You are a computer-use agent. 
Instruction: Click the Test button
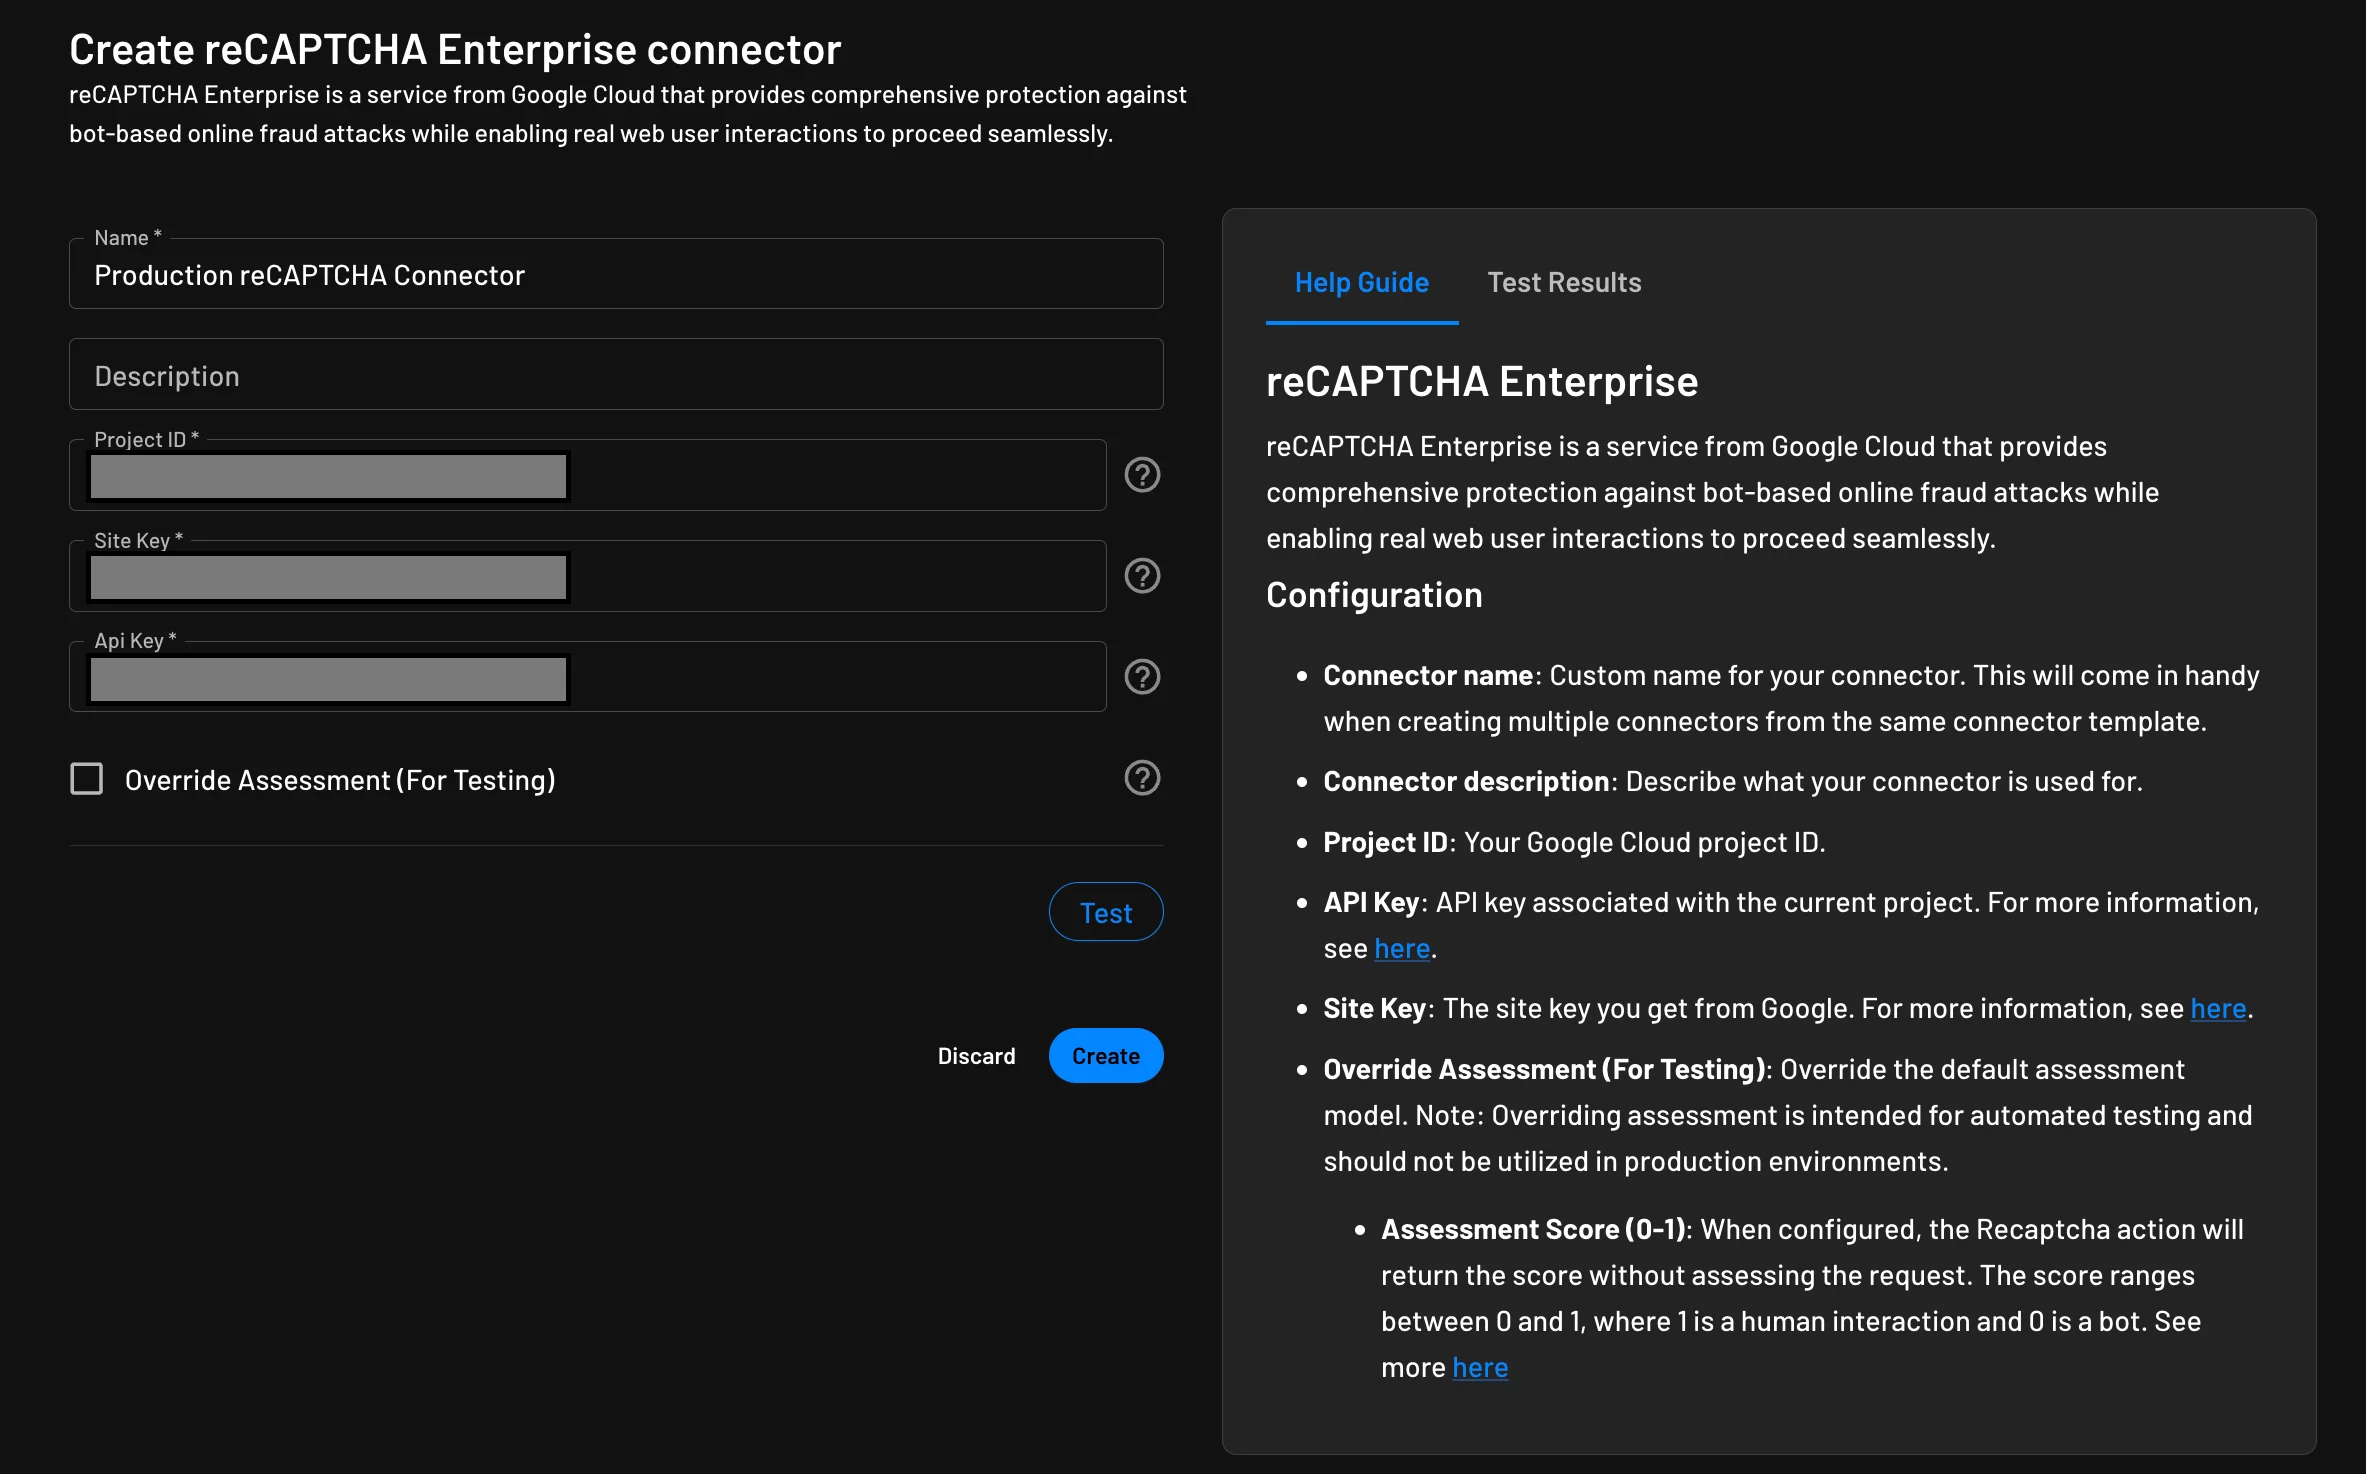[x=1106, y=912]
